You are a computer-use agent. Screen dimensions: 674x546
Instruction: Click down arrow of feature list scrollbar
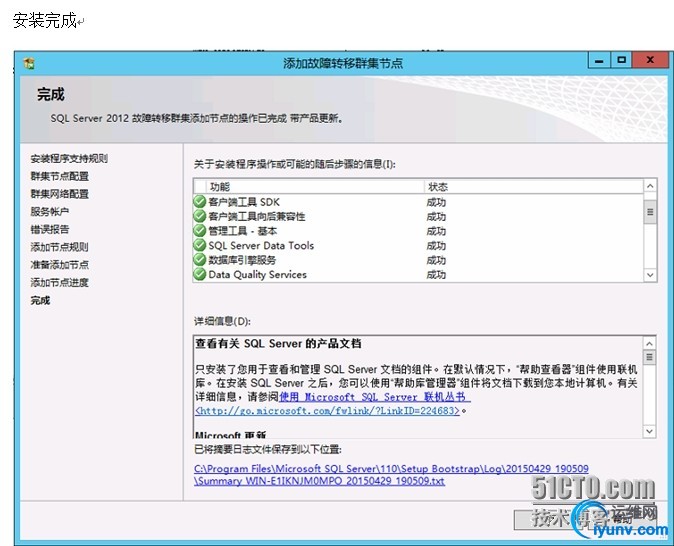(x=650, y=275)
